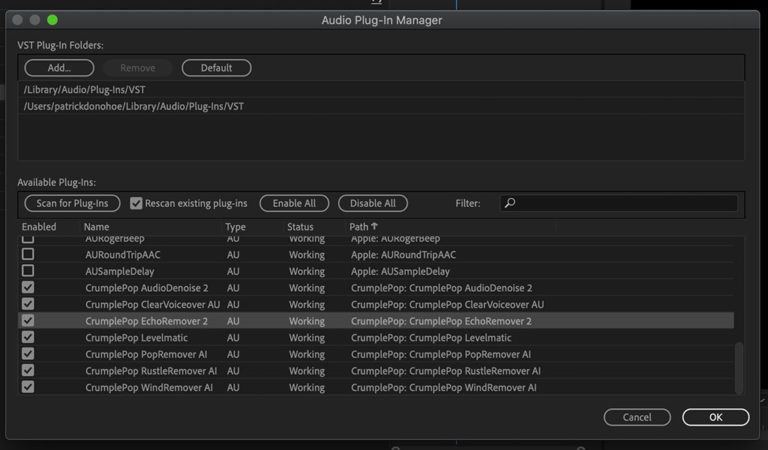Screen dimensions: 768x450
Task: Select CrumplePop Levelmatic name
Action: (x=136, y=338)
